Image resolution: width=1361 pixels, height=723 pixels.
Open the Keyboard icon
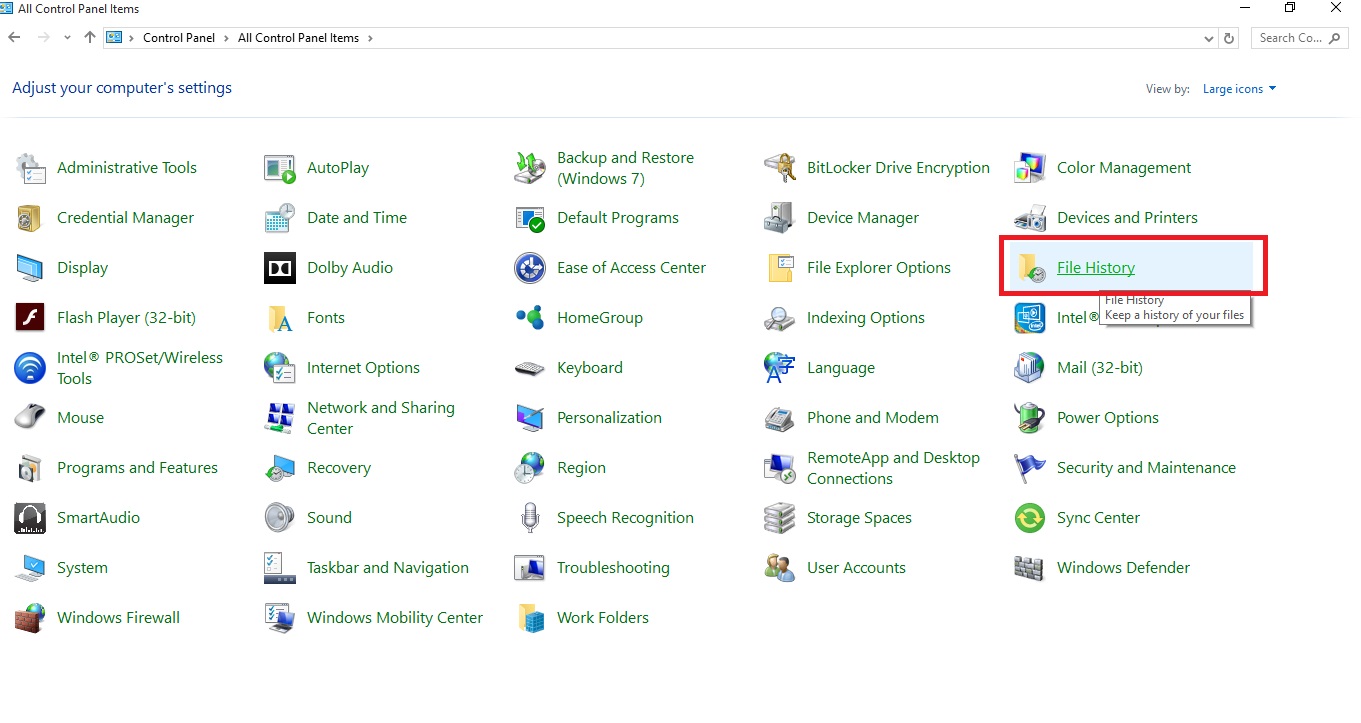(x=530, y=368)
